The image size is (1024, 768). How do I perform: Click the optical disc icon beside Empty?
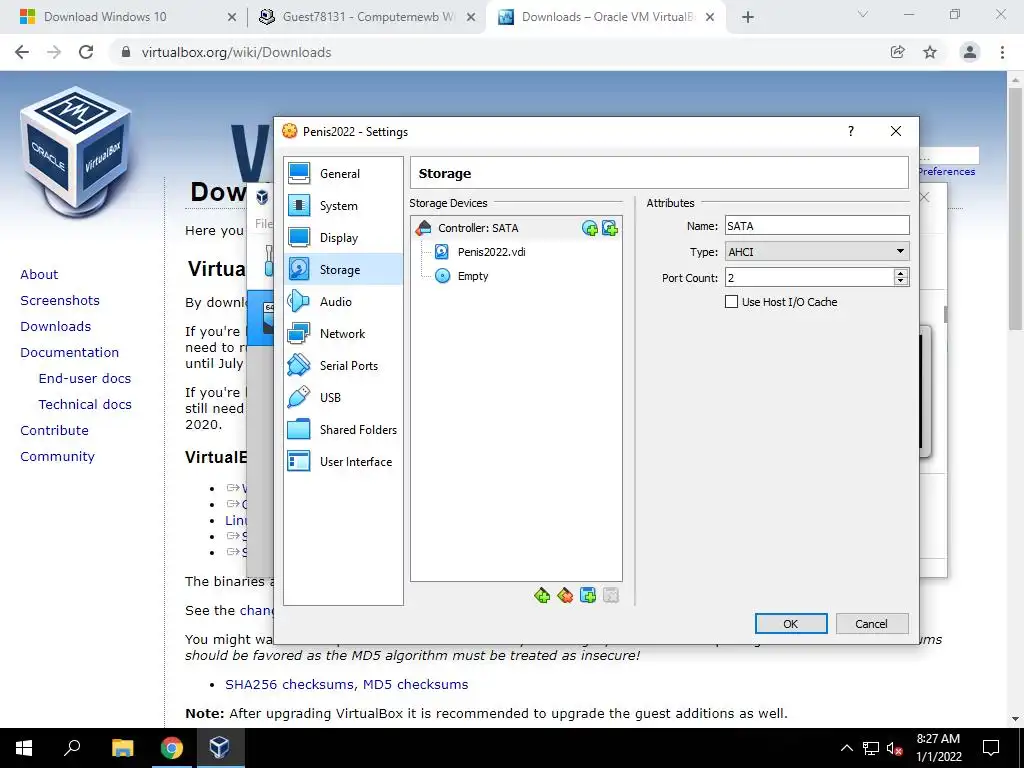443,276
